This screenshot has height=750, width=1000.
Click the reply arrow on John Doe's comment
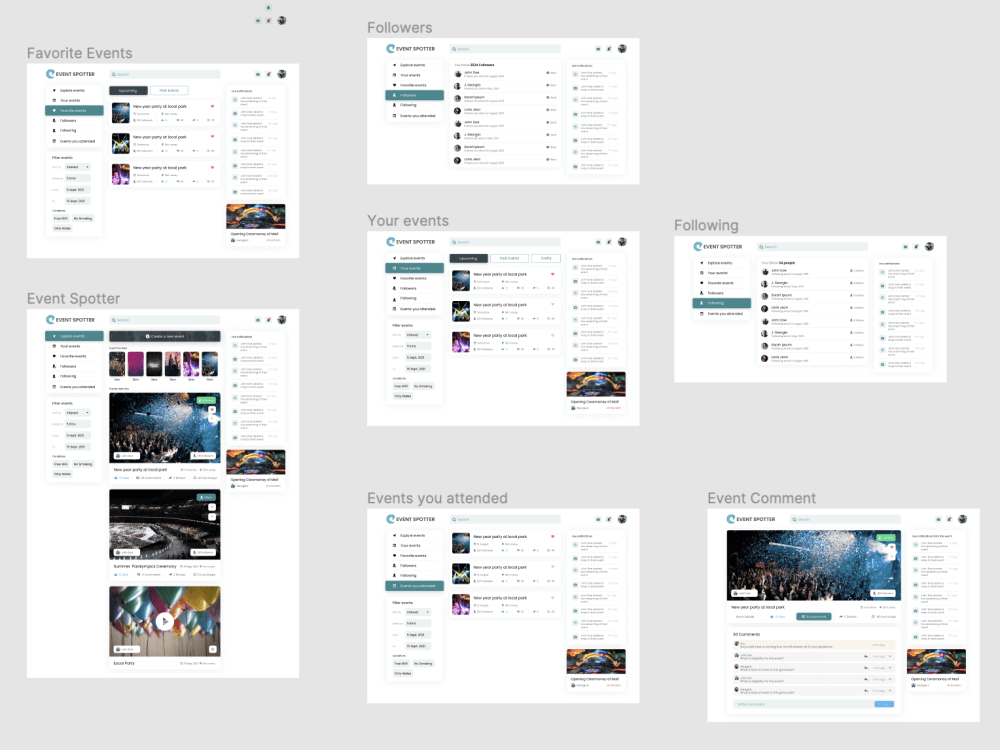(x=867, y=656)
